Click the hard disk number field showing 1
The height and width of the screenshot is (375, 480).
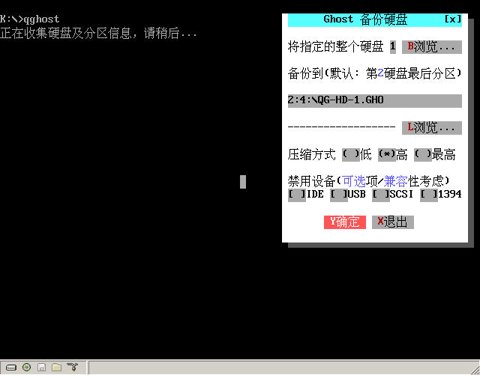pos(393,47)
